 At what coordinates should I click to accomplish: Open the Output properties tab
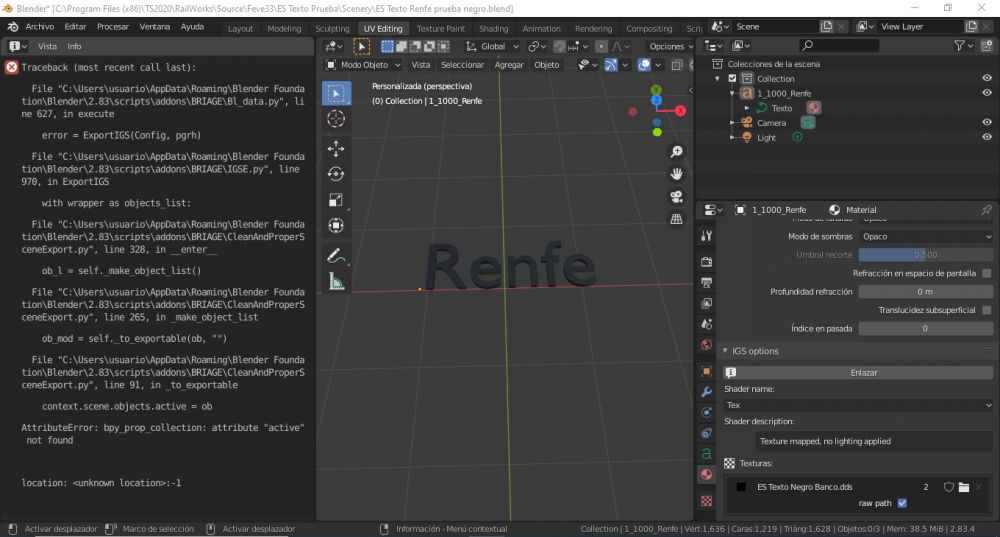(x=707, y=283)
